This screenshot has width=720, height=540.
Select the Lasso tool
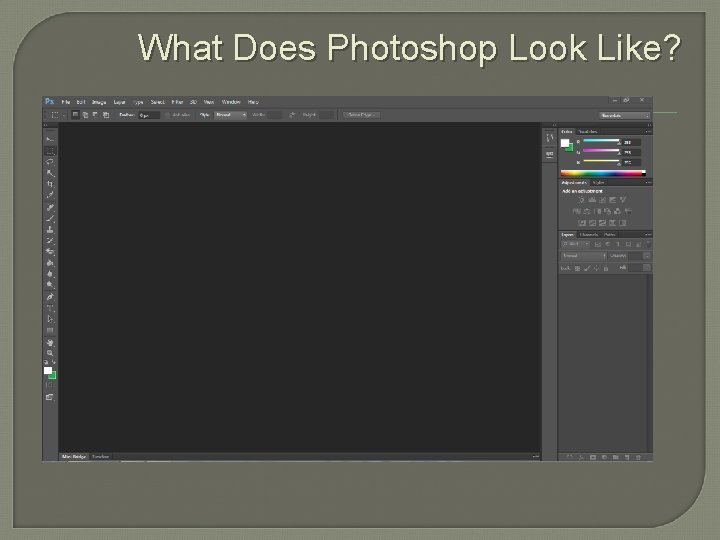[x=50, y=162]
